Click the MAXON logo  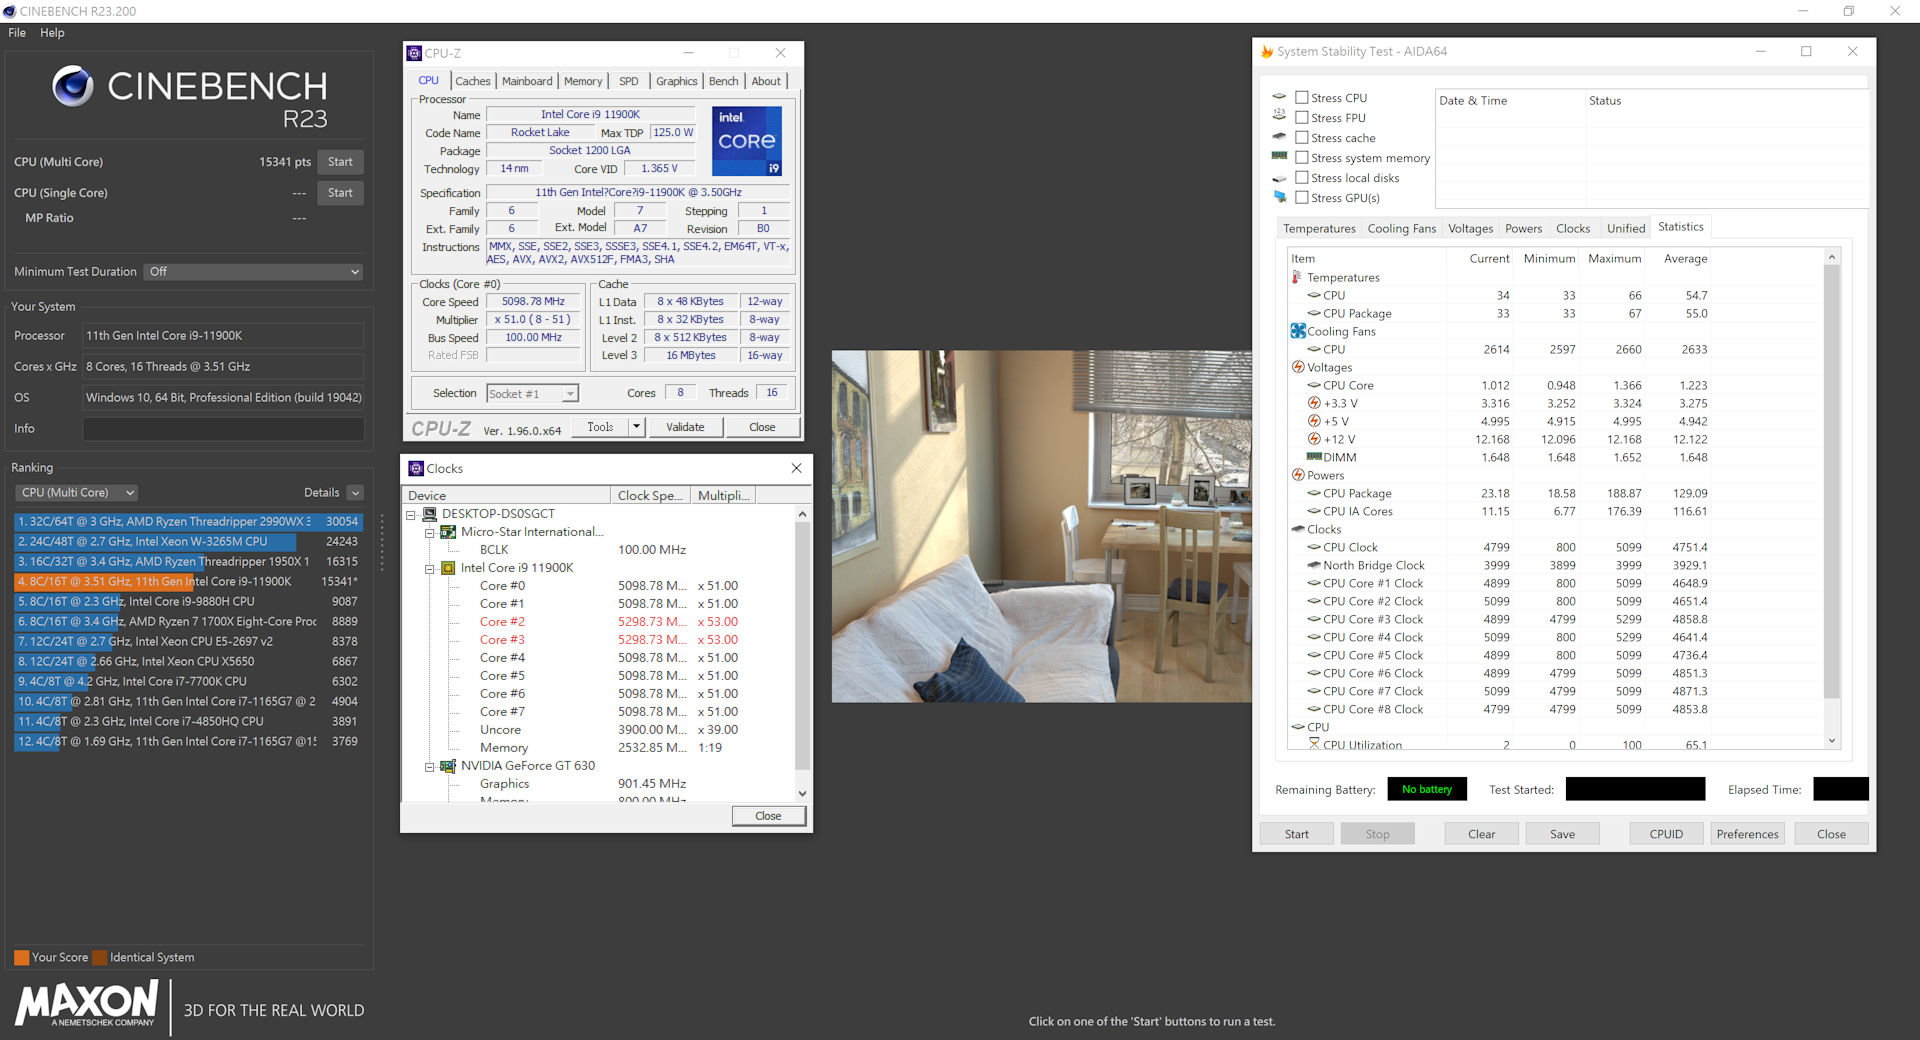87,1003
